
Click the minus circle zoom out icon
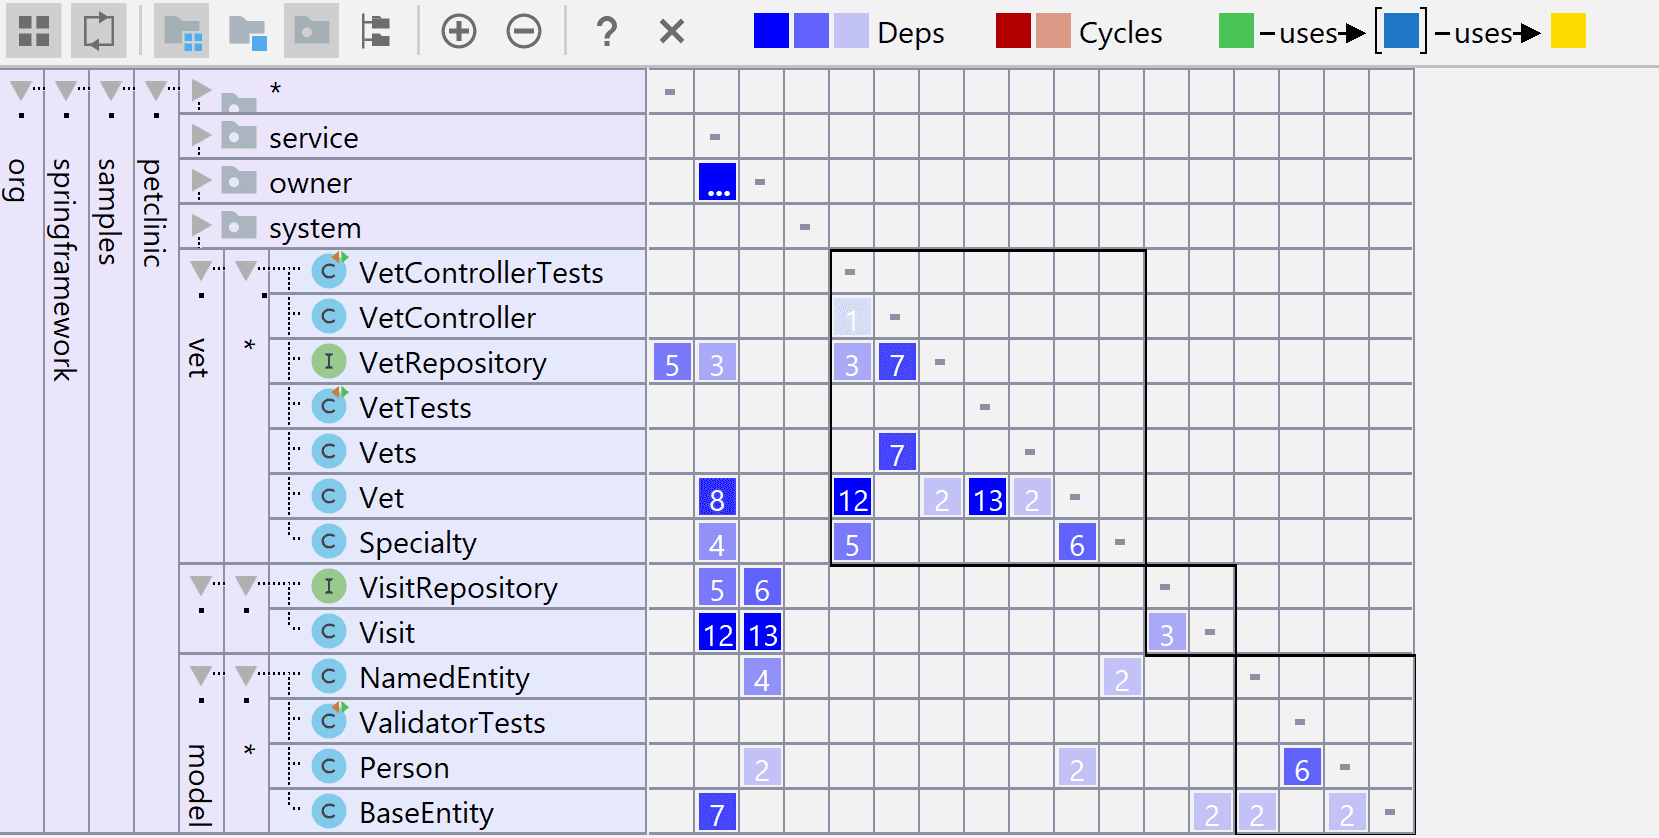(x=524, y=31)
